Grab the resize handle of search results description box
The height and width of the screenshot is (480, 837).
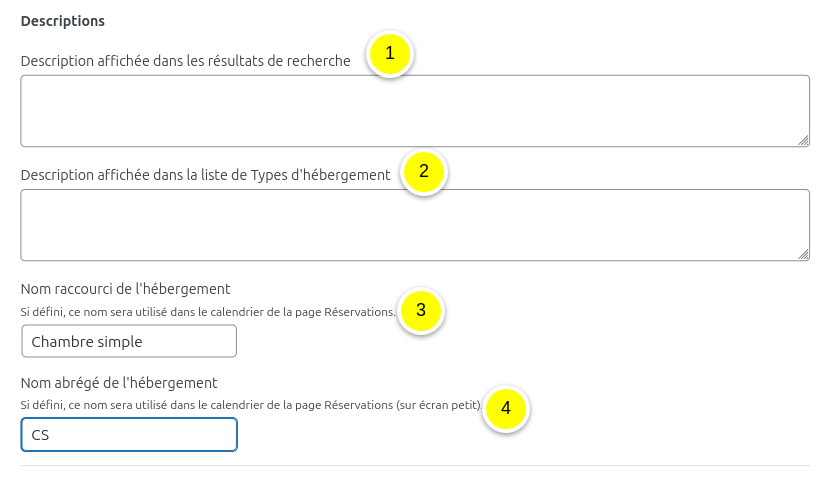pos(803,141)
